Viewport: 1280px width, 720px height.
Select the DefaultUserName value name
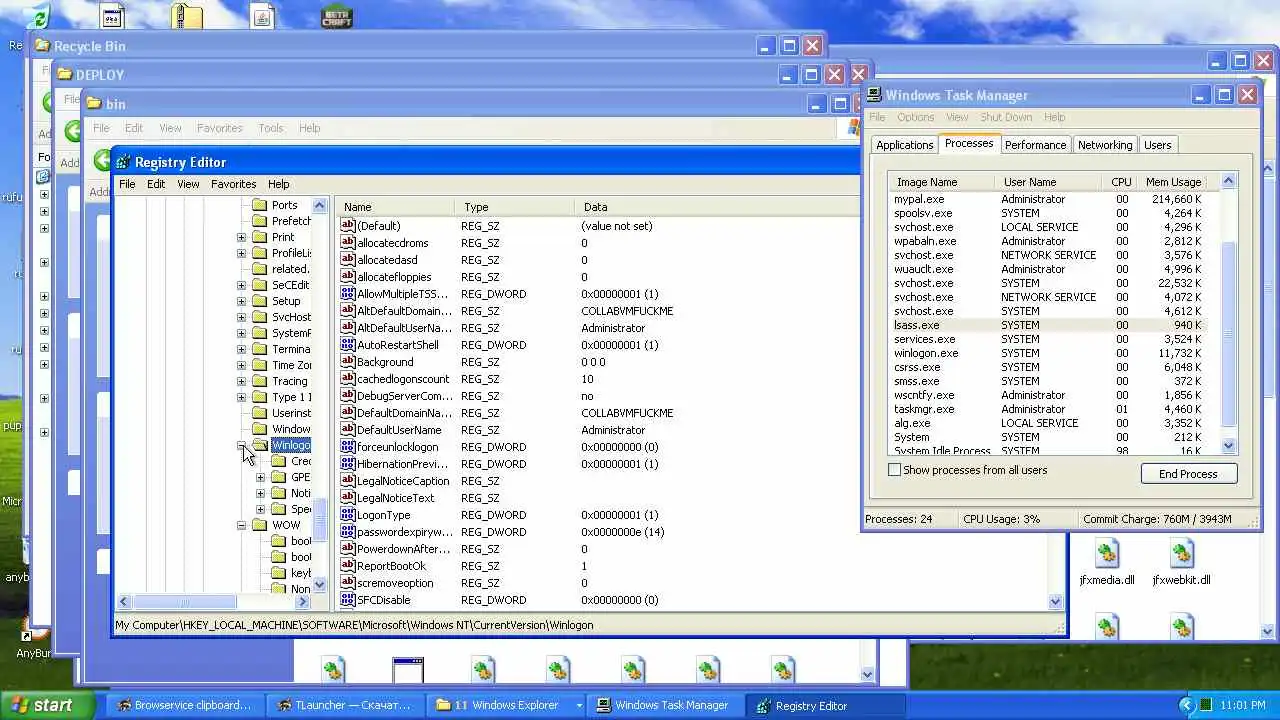pyautogui.click(x=399, y=430)
